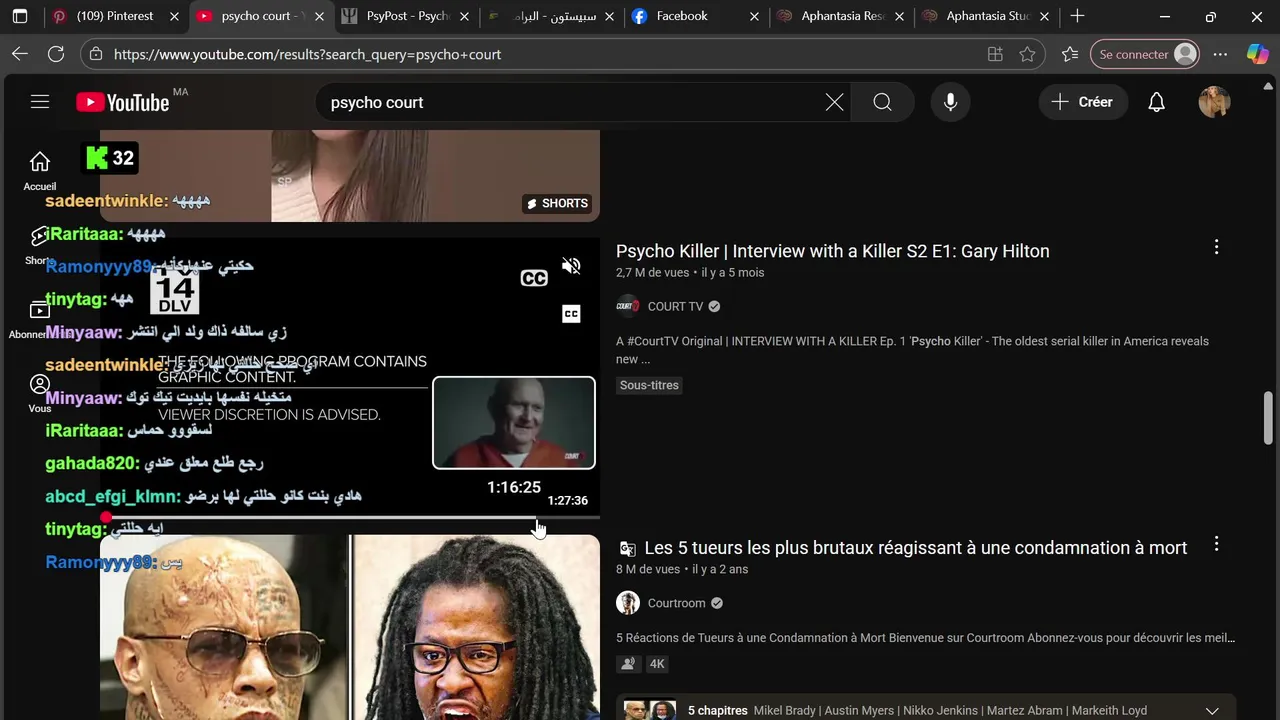Open the YouTube hamburger guide menu
Screen dimensions: 1280x720
(x=40, y=102)
